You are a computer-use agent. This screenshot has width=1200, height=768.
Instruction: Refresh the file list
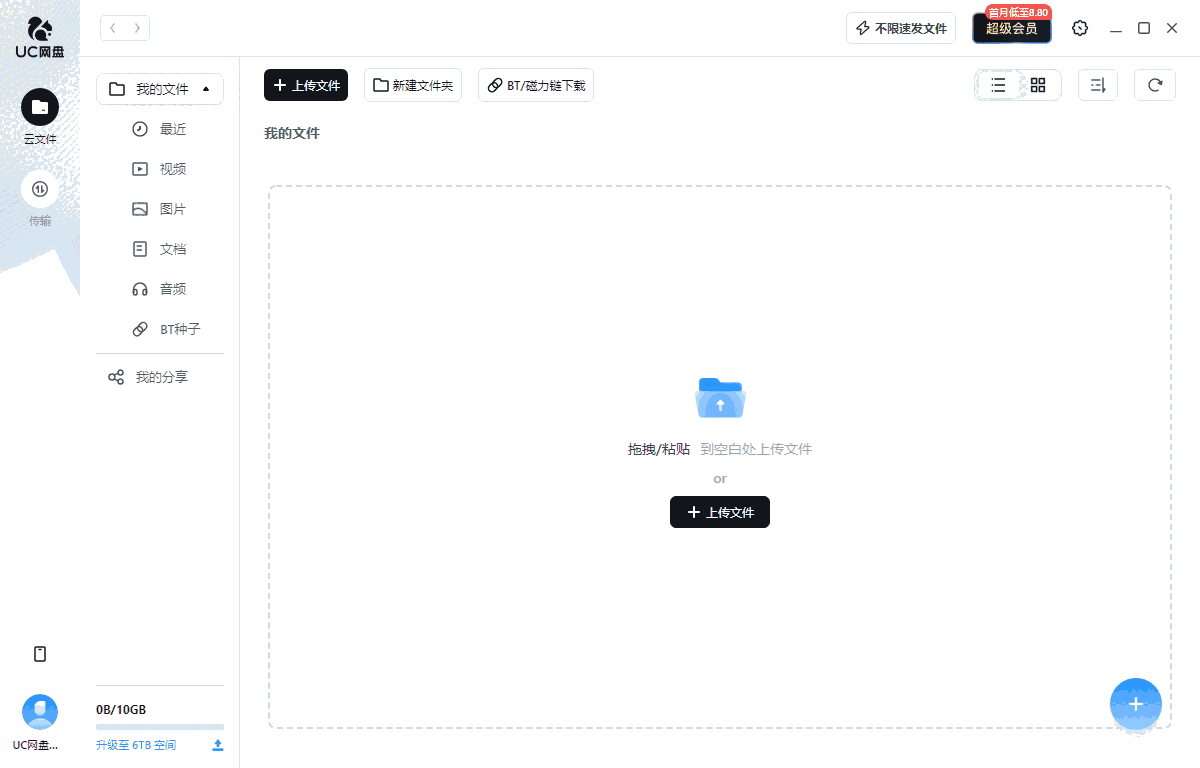[1155, 85]
